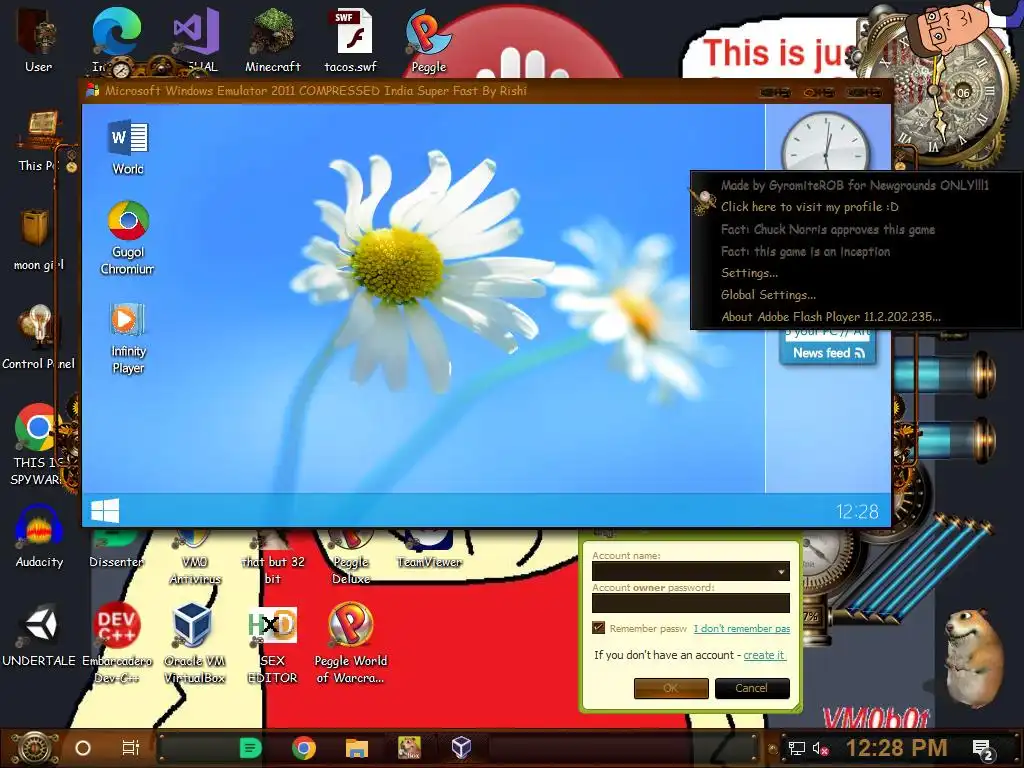Launch Gugol Chromium in the emulator
This screenshot has height=768, width=1024.
tap(128, 238)
